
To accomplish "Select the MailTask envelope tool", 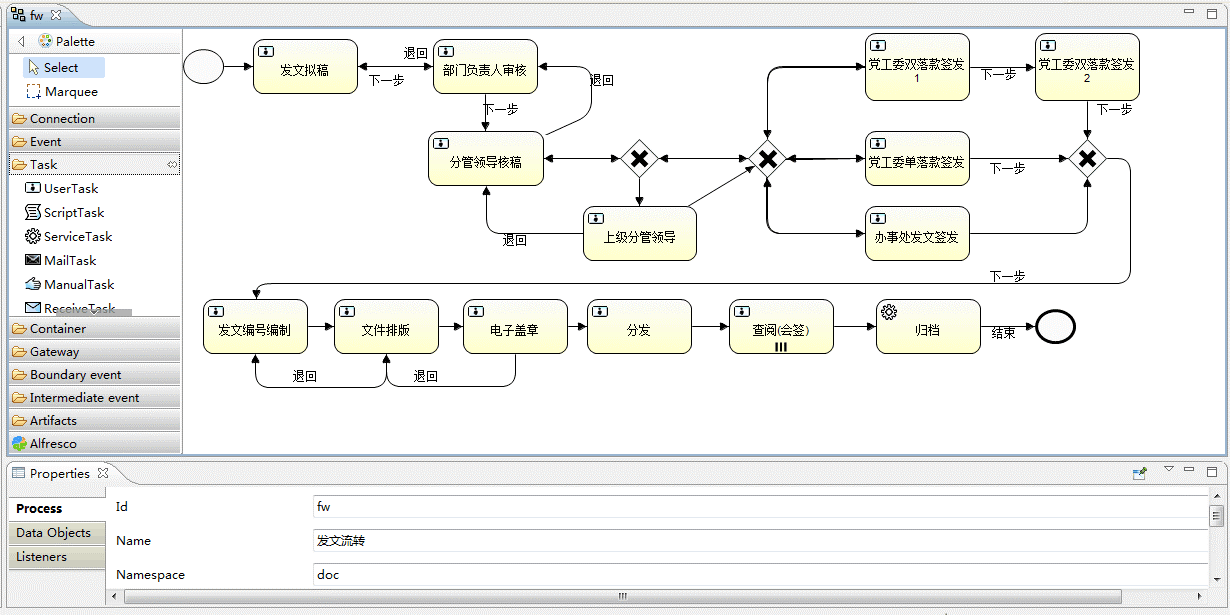I will click(x=69, y=261).
